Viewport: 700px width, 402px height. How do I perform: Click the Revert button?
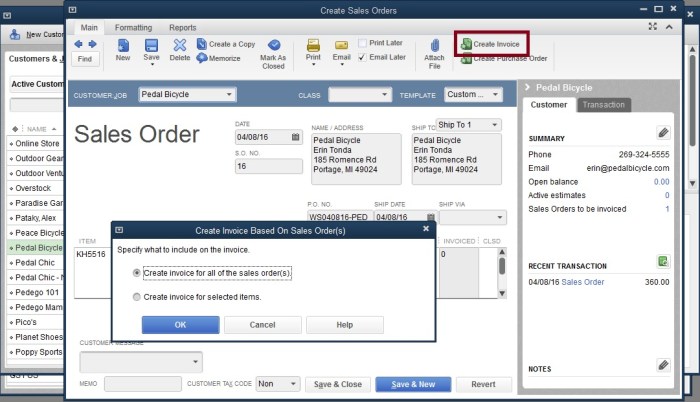(x=483, y=384)
